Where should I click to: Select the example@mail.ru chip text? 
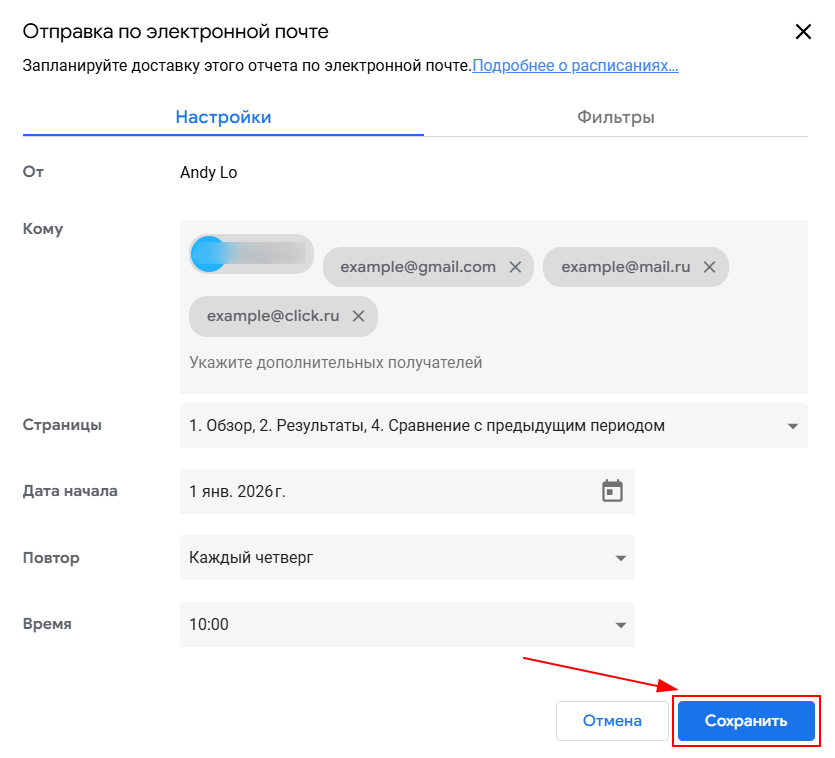pyautogui.click(x=626, y=267)
